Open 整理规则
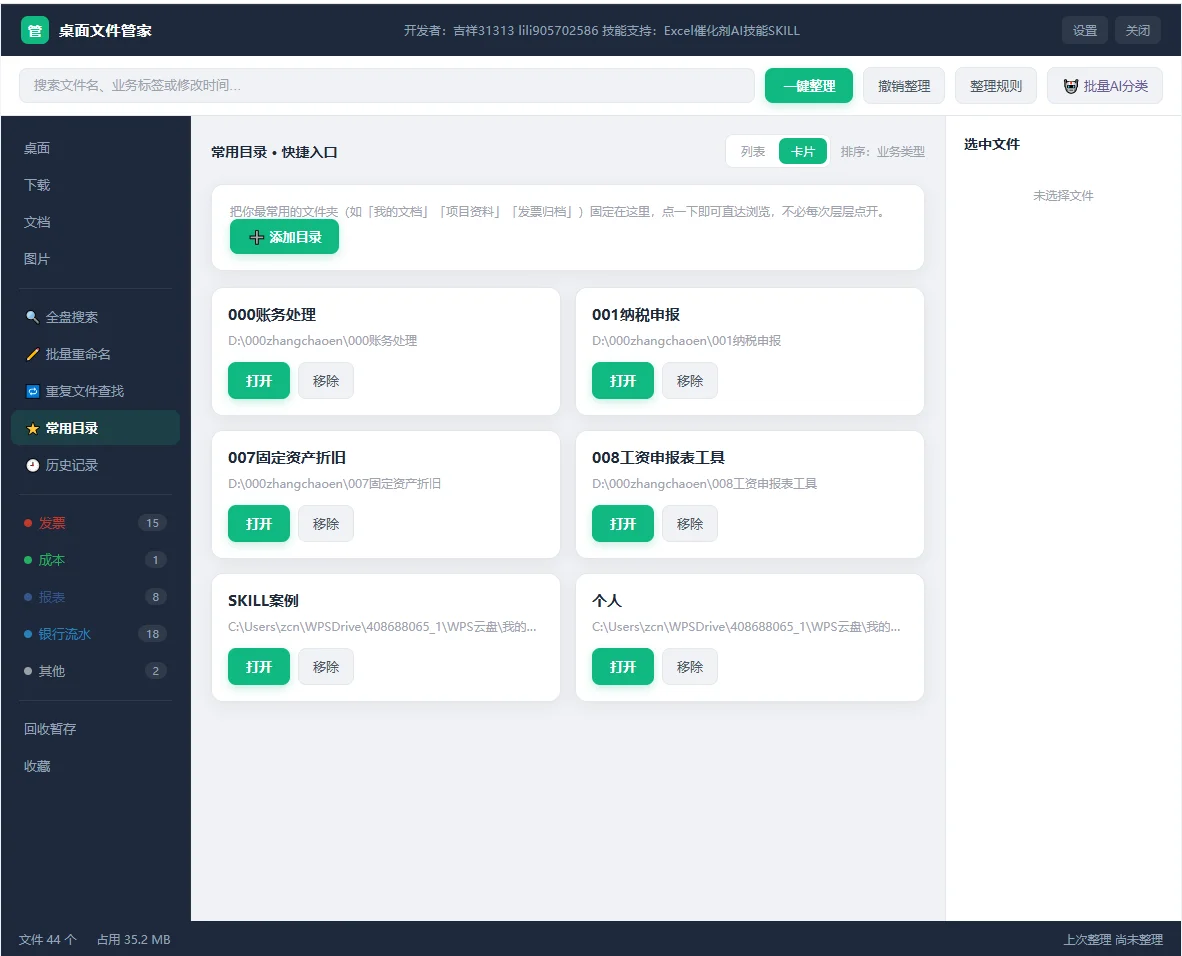The height and width of the screenshot is (956, 1182). [996, 86]
